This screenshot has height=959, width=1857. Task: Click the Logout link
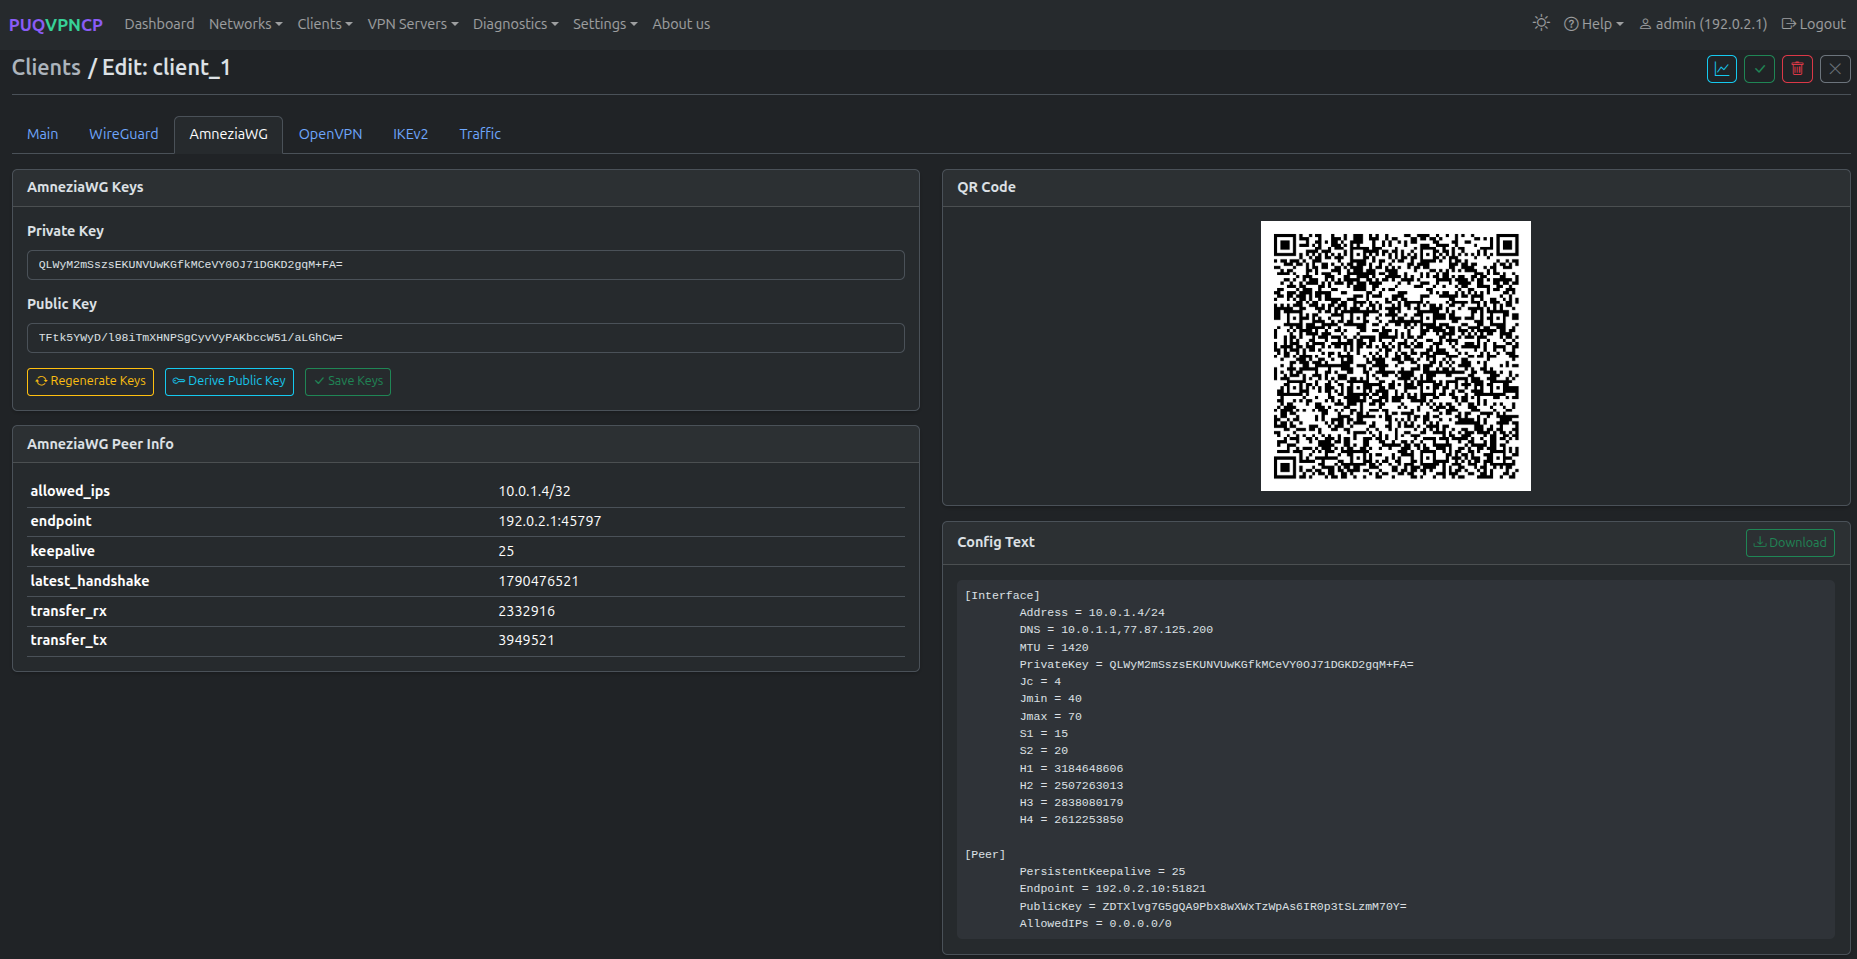coord(1814,24)
